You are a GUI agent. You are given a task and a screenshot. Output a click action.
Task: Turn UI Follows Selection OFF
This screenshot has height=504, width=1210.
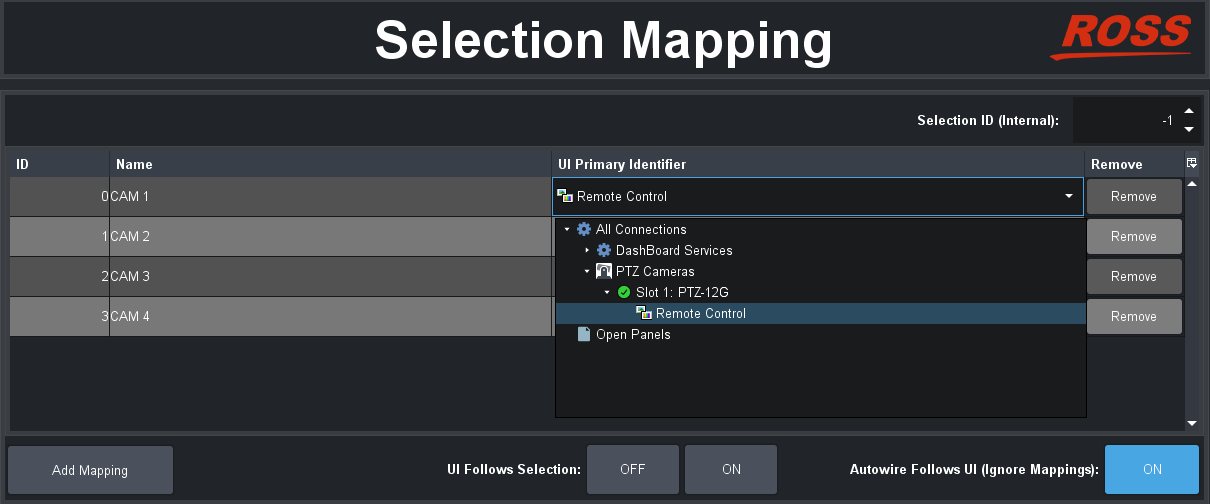tap(632, 470)
